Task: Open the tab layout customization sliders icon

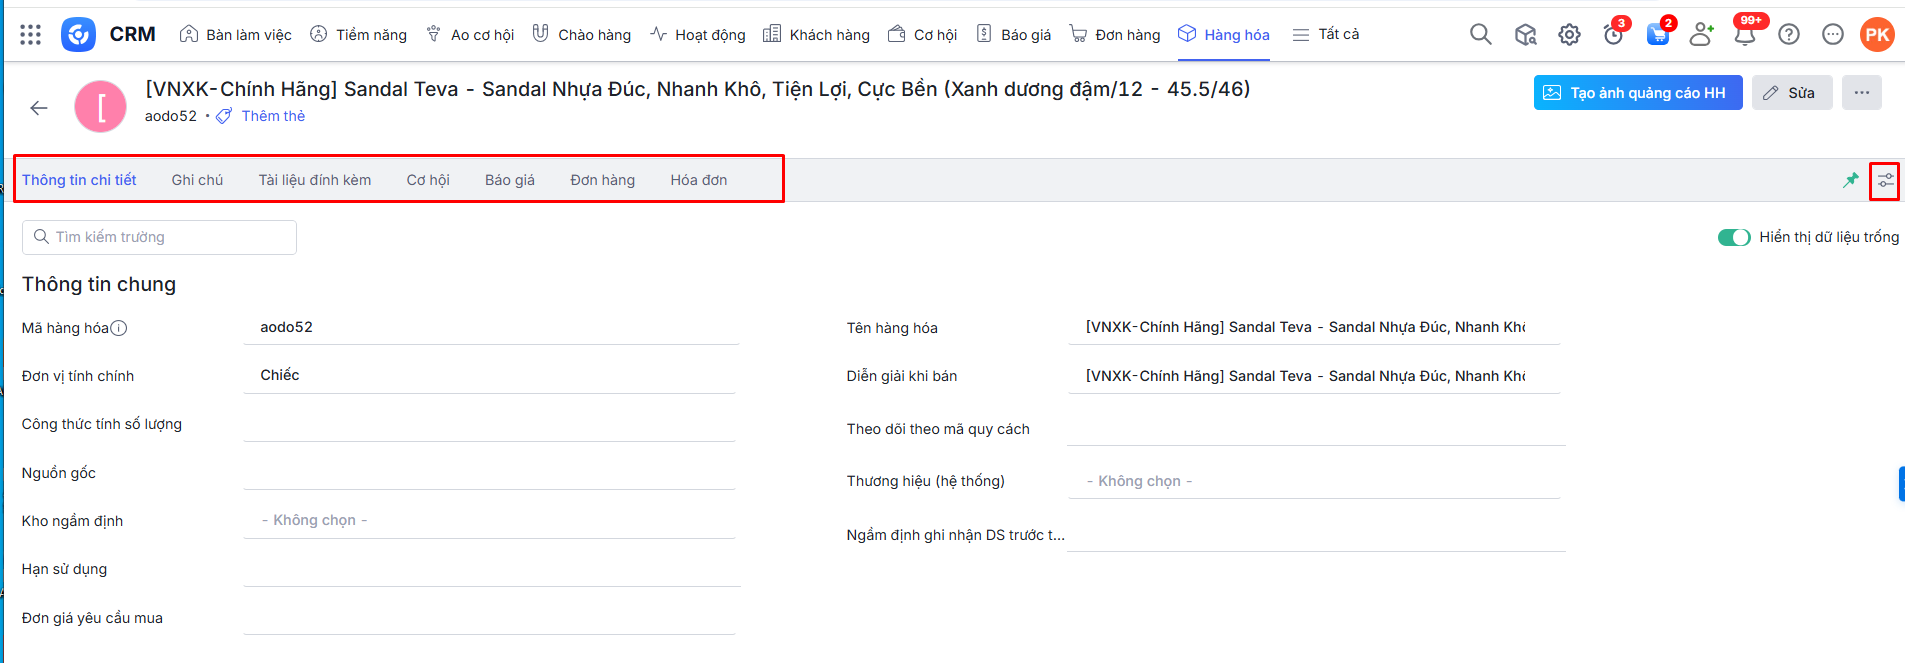Action: (1885, 181)
